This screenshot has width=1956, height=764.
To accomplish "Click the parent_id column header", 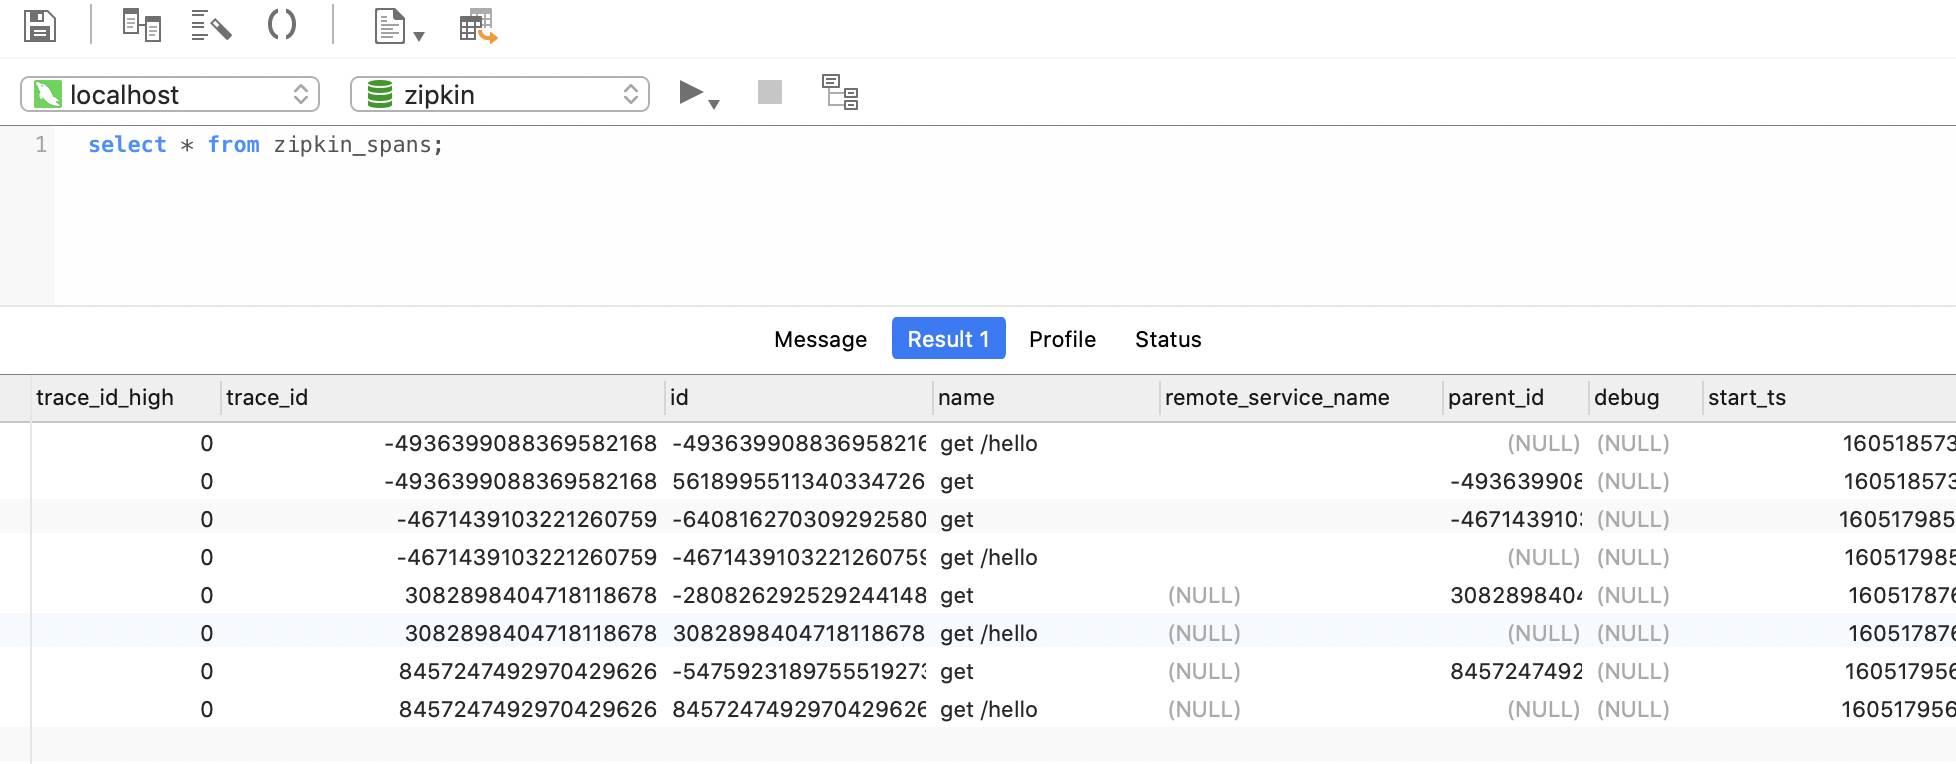I will point(1516,398).
